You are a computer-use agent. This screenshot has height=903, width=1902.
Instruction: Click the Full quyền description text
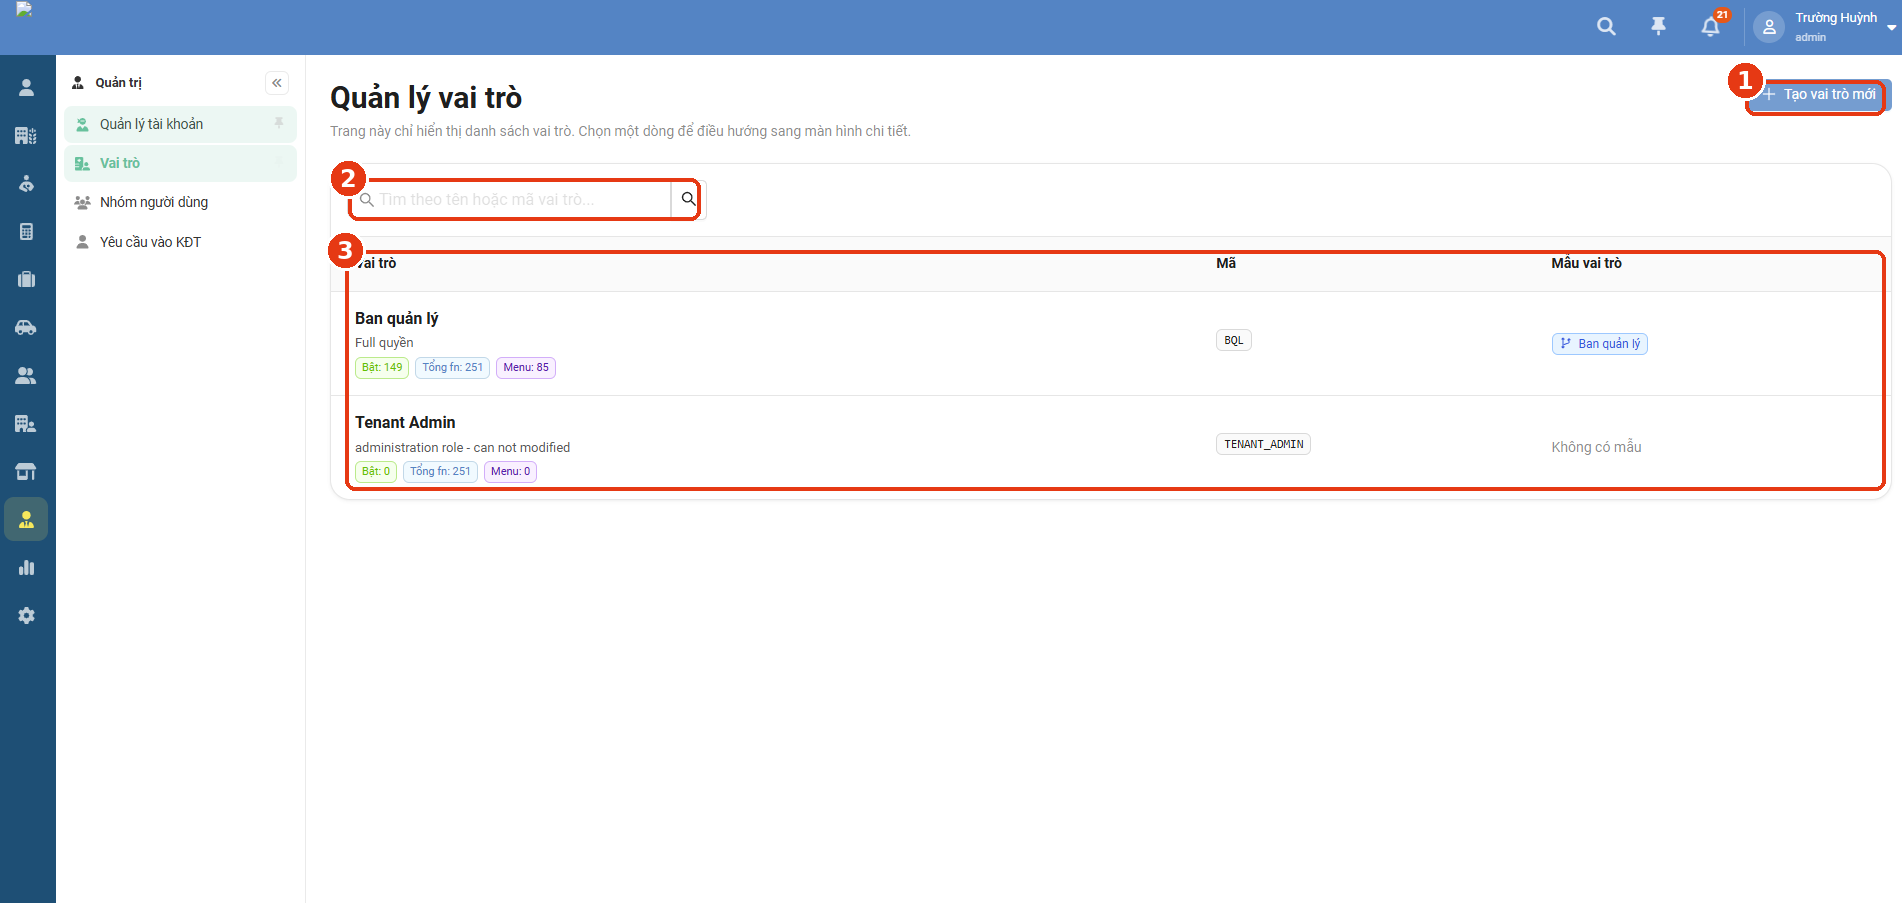point(384,343)
